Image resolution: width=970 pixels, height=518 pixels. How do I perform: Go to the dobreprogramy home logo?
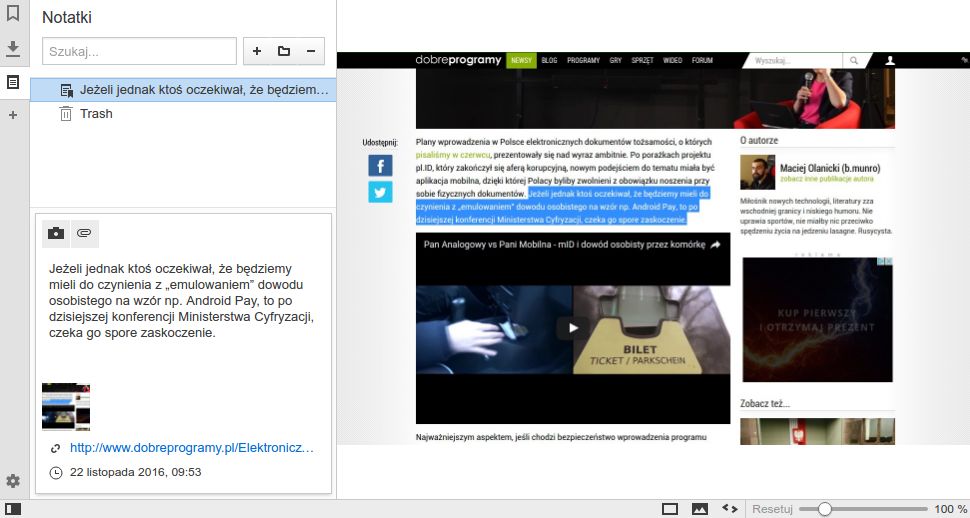coord(458,60)
